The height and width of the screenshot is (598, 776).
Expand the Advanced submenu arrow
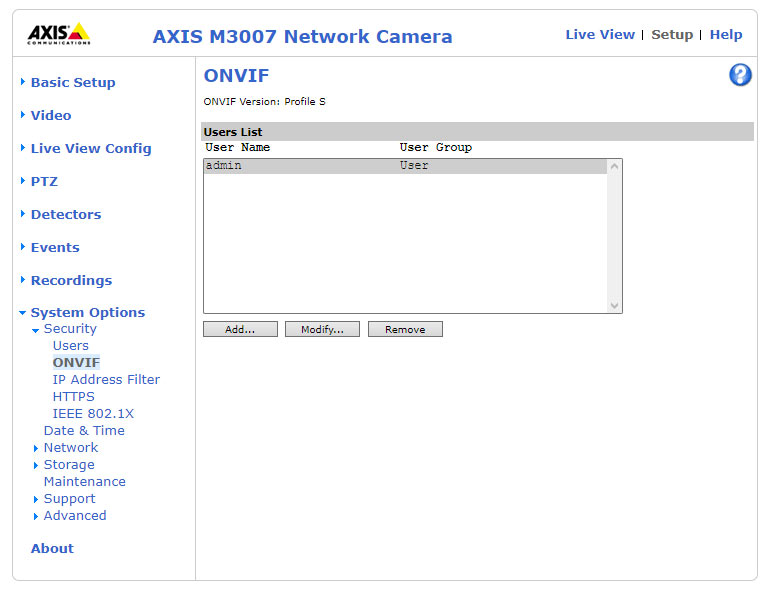[x=36, y=516]
